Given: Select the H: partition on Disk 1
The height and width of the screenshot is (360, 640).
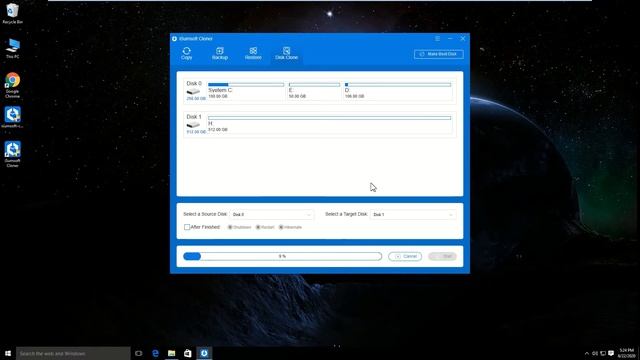Looking at the screenshot, I should [x=329, y=124].
